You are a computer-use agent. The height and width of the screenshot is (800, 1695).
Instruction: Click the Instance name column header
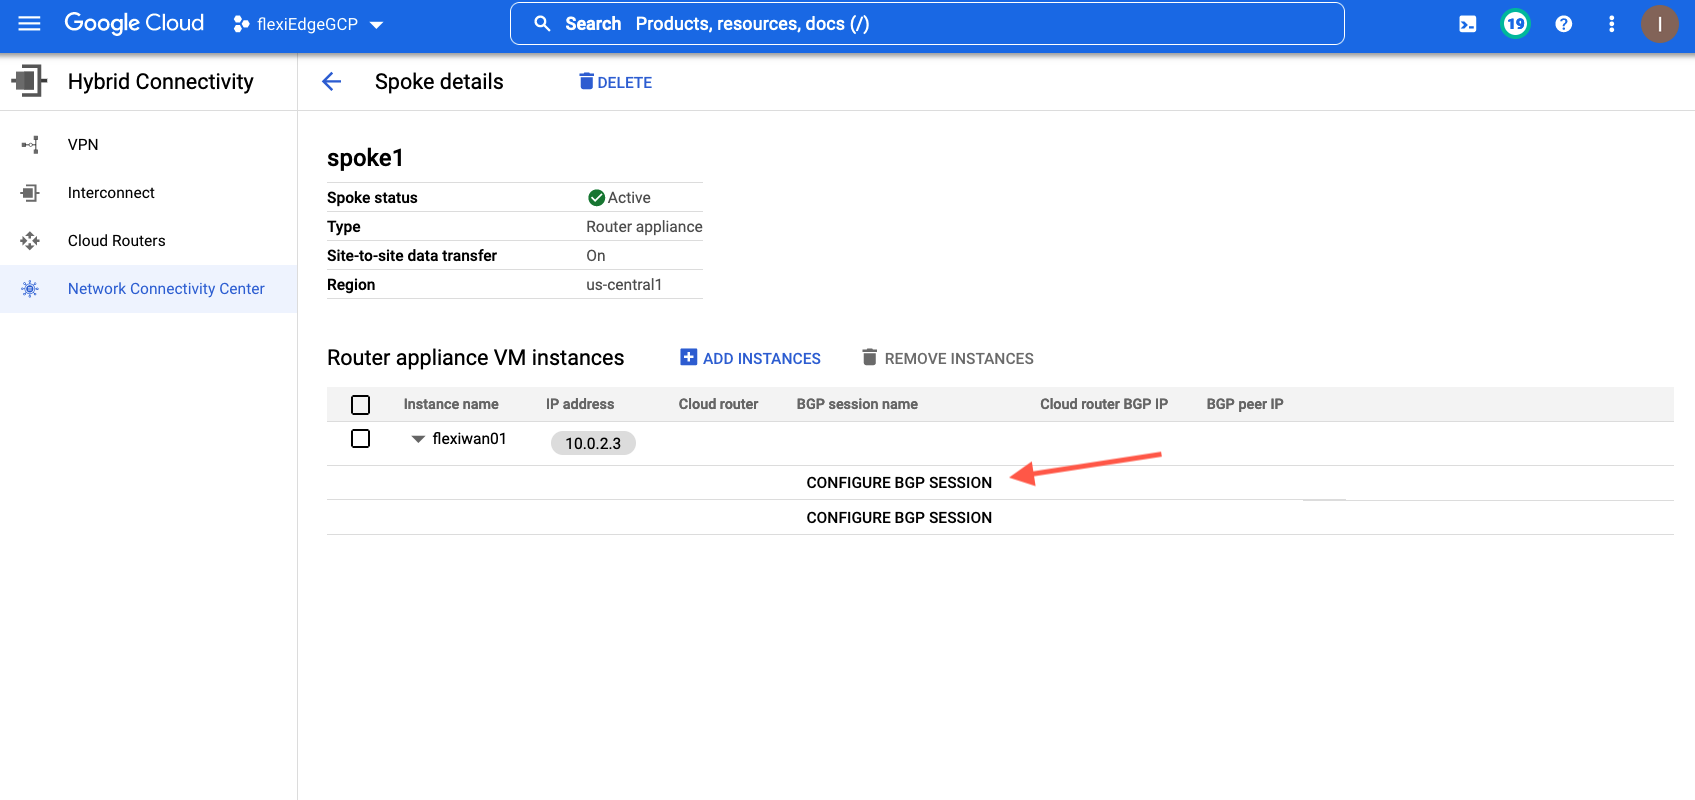click(451, 404)
